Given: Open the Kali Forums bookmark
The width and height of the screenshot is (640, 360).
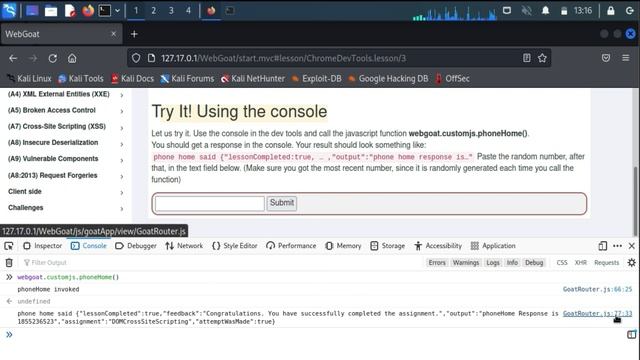Looking at the screenshot, I should coord(187,78).
